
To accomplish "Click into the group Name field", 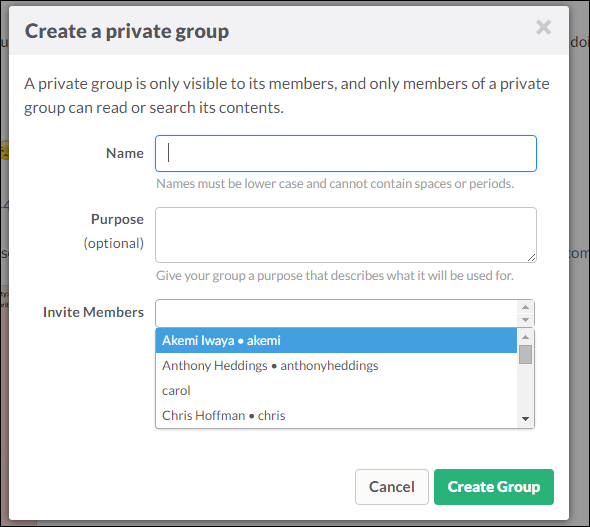I will click(346, 153).
